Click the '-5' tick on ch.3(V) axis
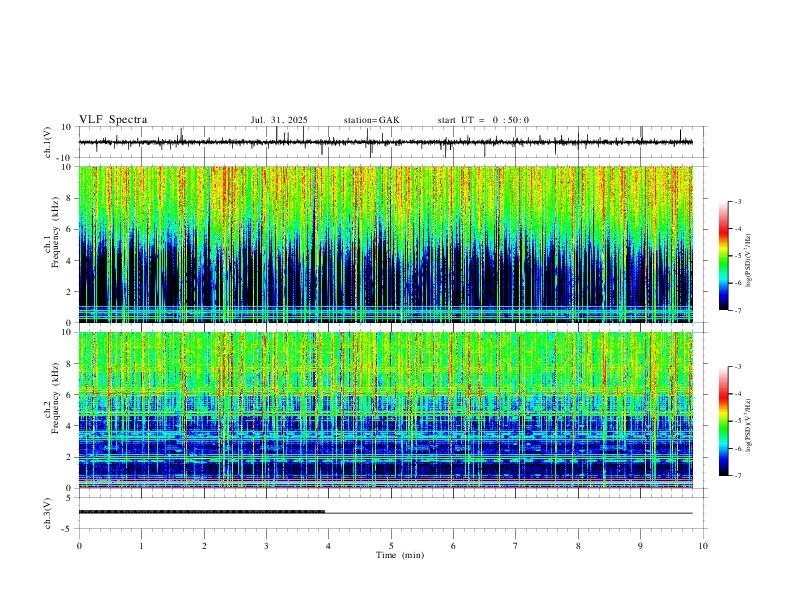The image size is (792, 612). click(x=68, y=529)
